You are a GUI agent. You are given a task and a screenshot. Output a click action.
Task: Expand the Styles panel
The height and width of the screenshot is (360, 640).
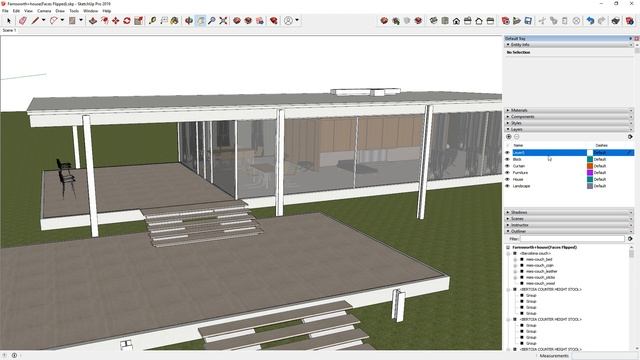[569, 123]
